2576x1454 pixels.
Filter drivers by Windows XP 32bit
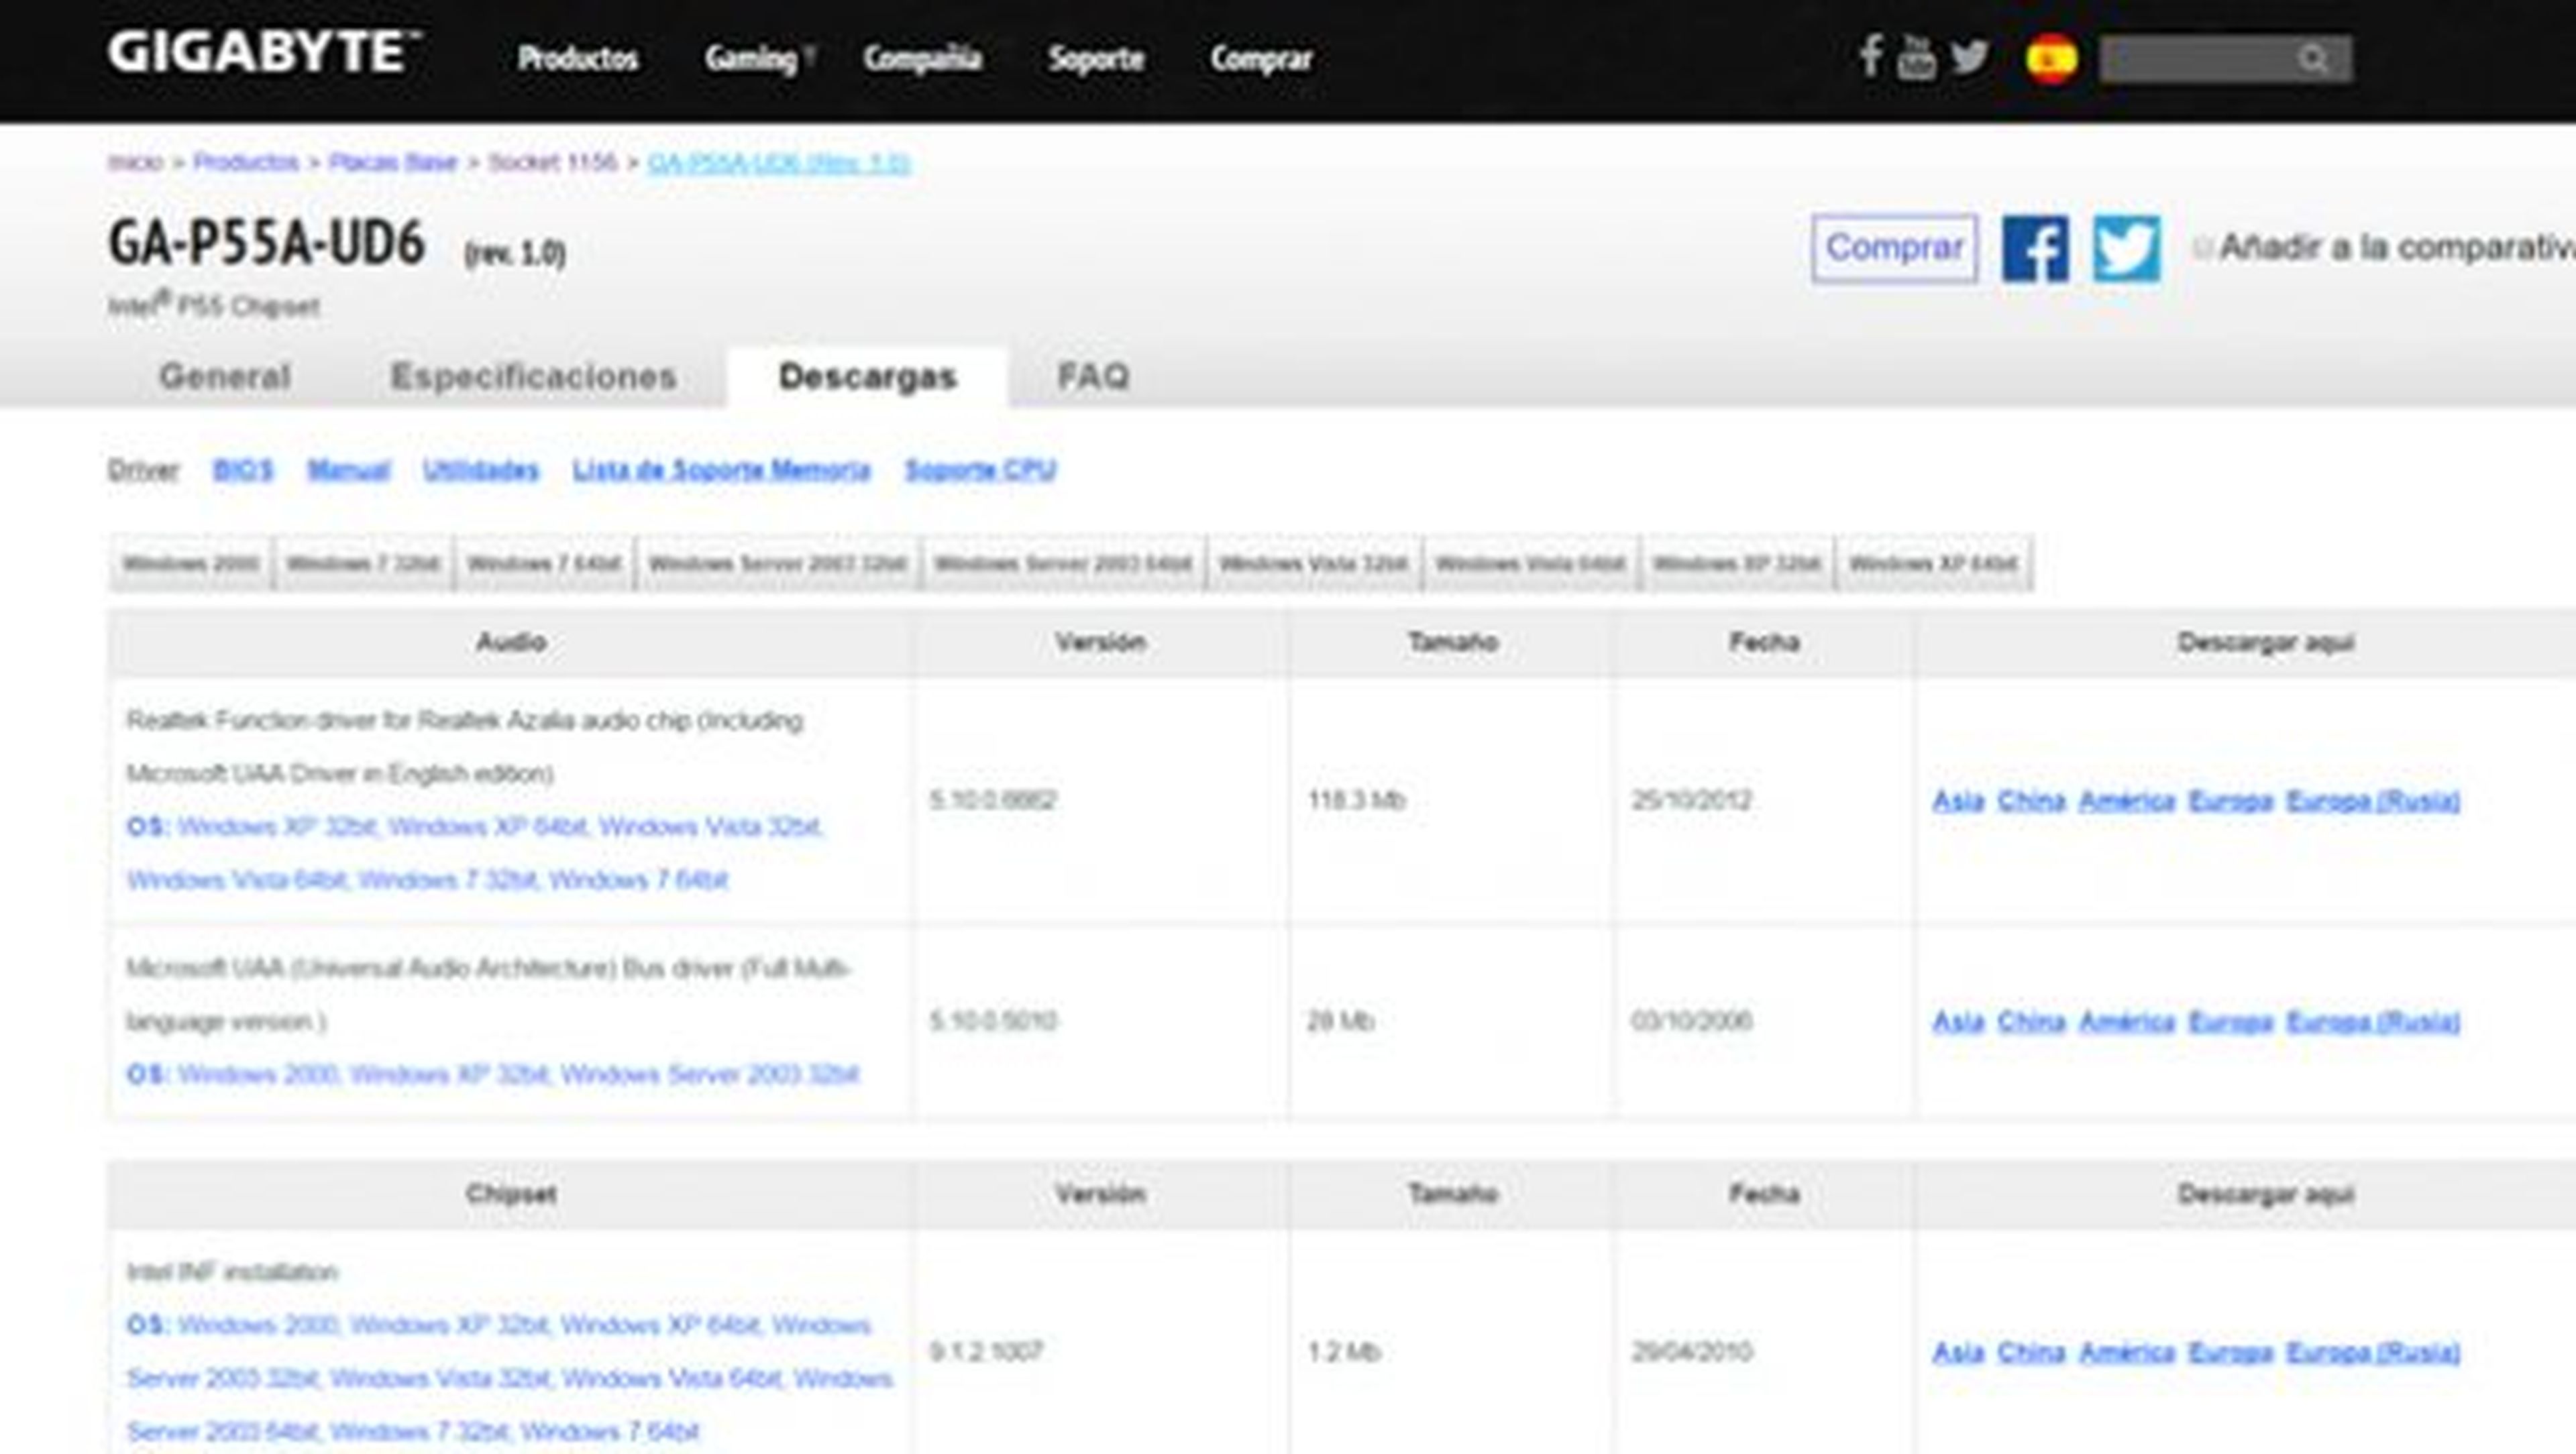click(1737, 563)
